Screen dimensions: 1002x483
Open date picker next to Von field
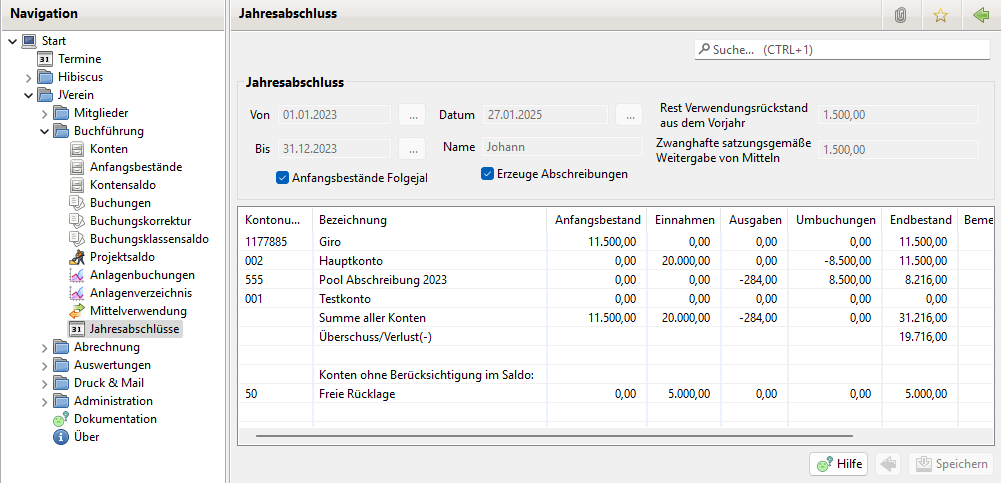pyautogui.click(x=412, y=115)
